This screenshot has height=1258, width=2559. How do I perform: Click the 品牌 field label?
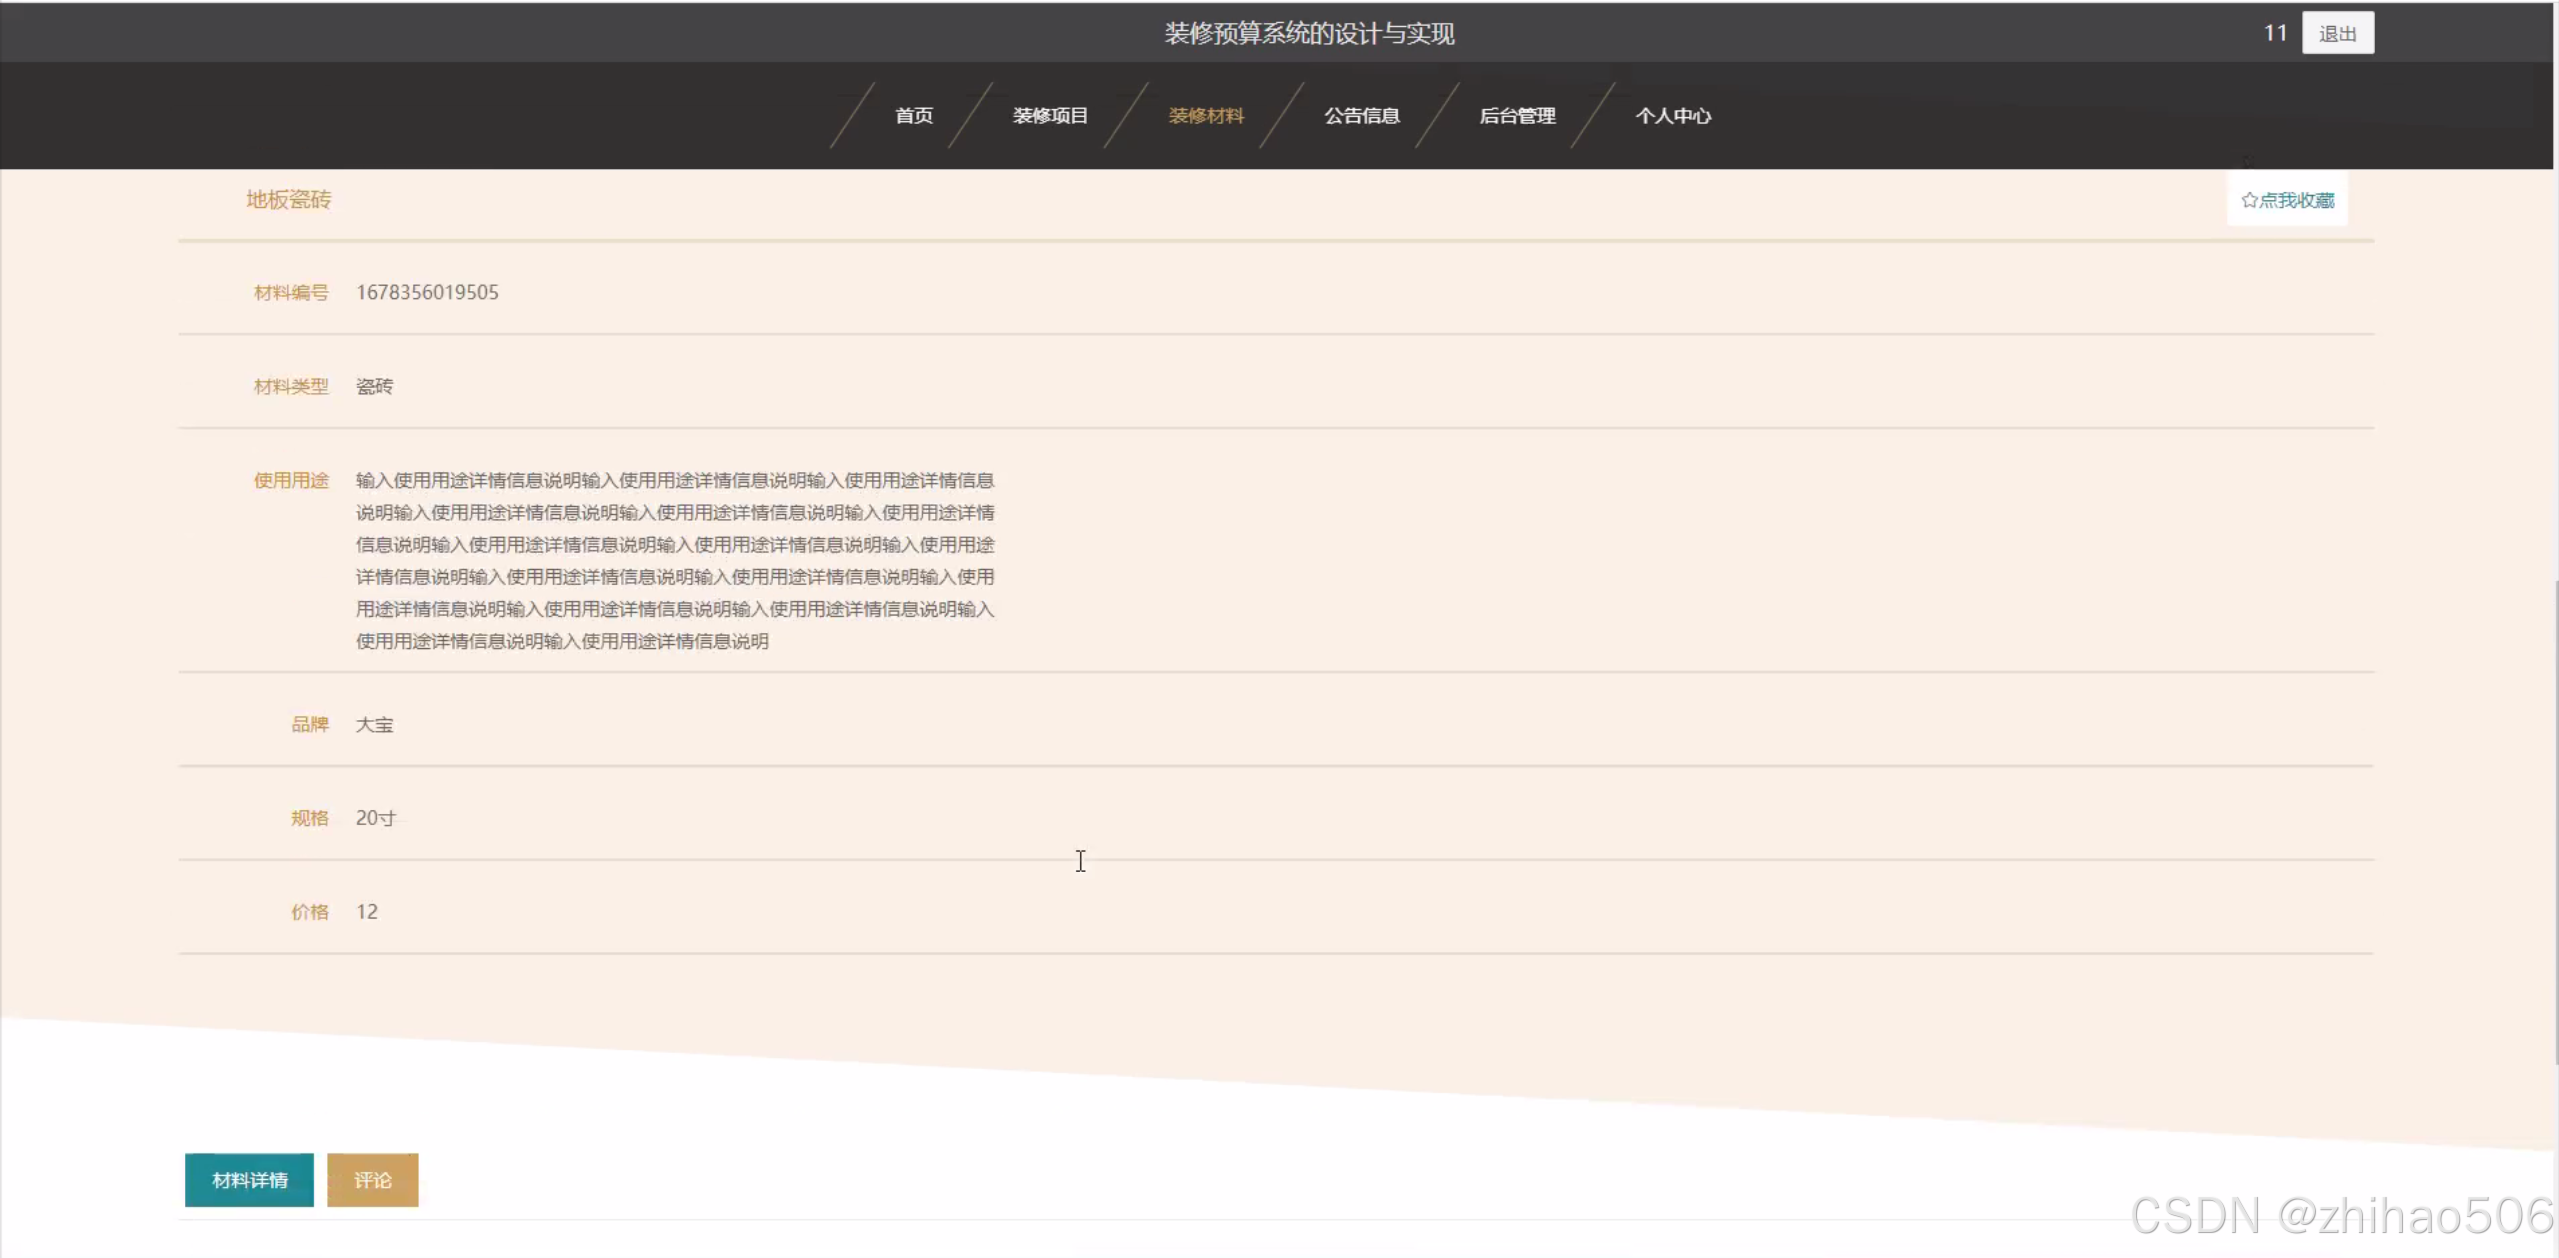[x=310, y=724]
